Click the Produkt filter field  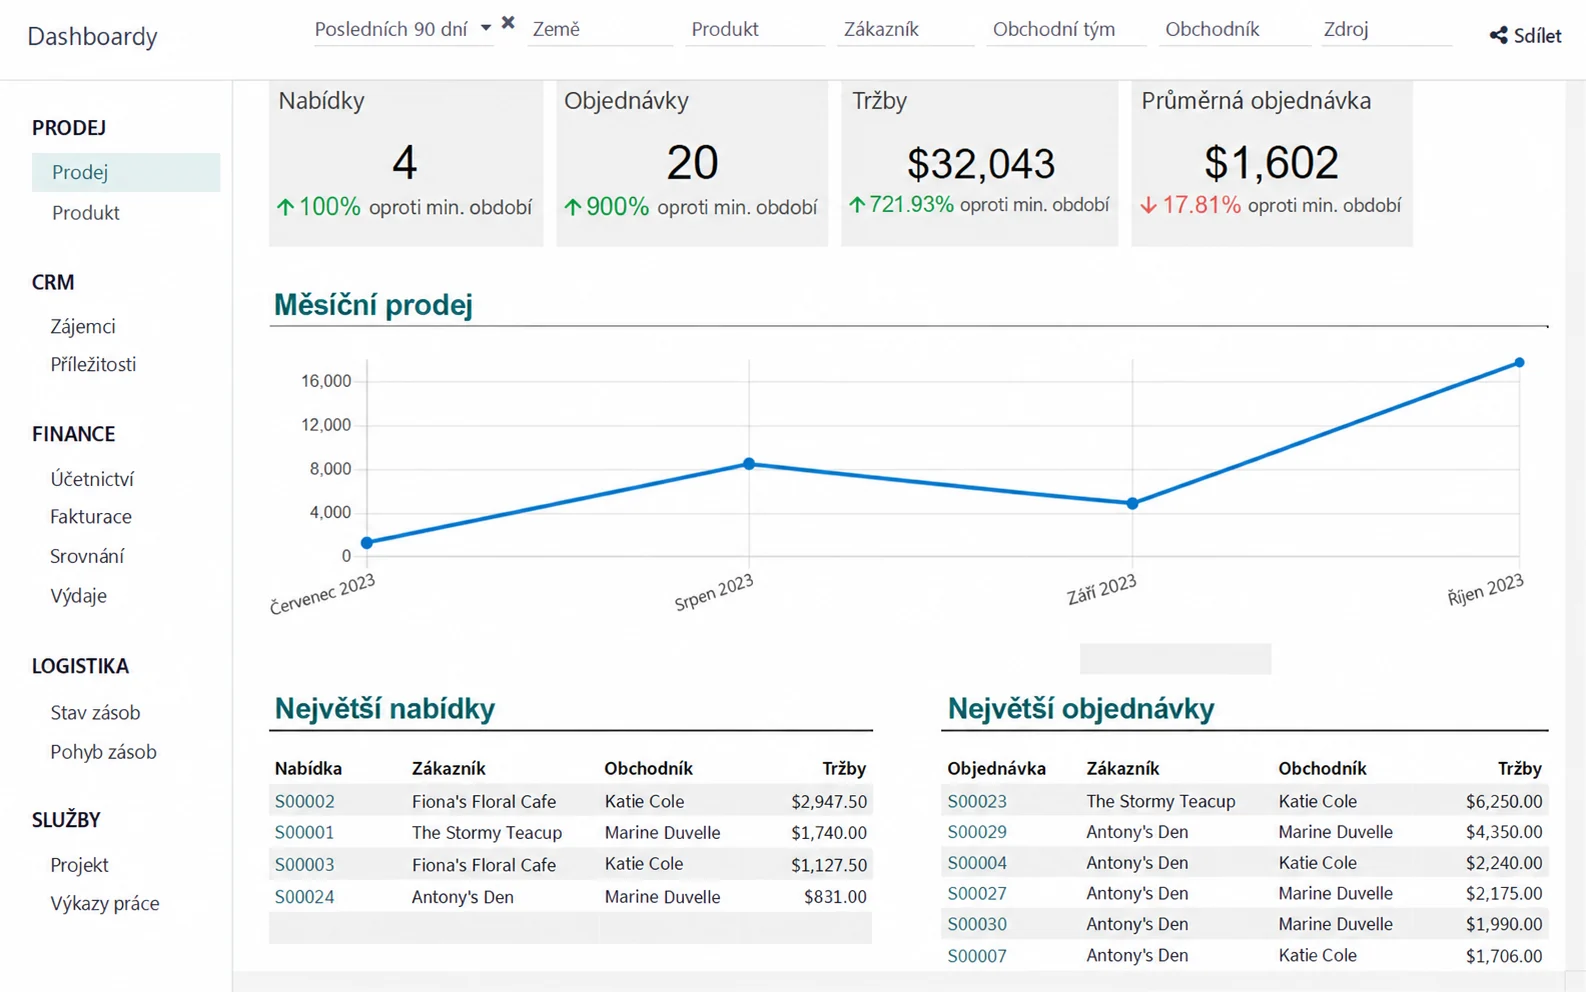755,30
